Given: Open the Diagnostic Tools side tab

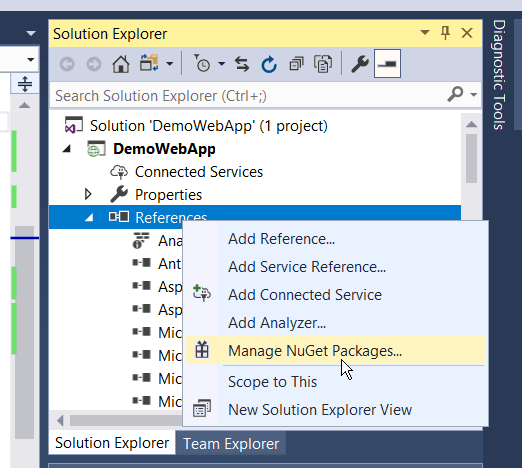Looking at the screenshot, I should [499, 75].
